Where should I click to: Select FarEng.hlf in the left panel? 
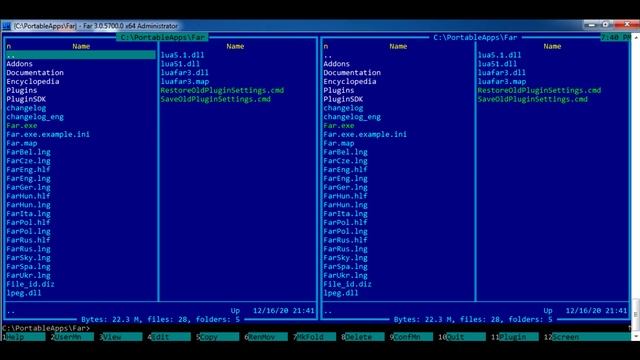pyautogui.click(x=28, y=170)
